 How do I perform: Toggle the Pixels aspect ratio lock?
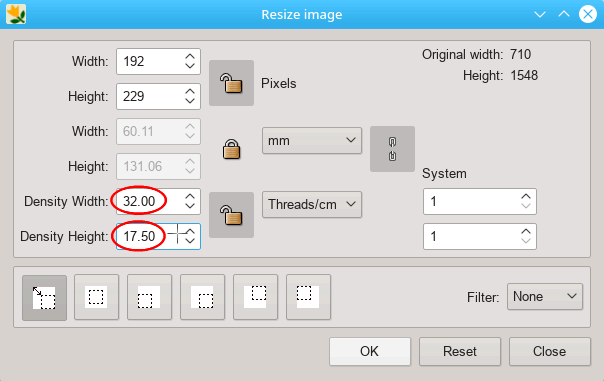coord(231,83)
